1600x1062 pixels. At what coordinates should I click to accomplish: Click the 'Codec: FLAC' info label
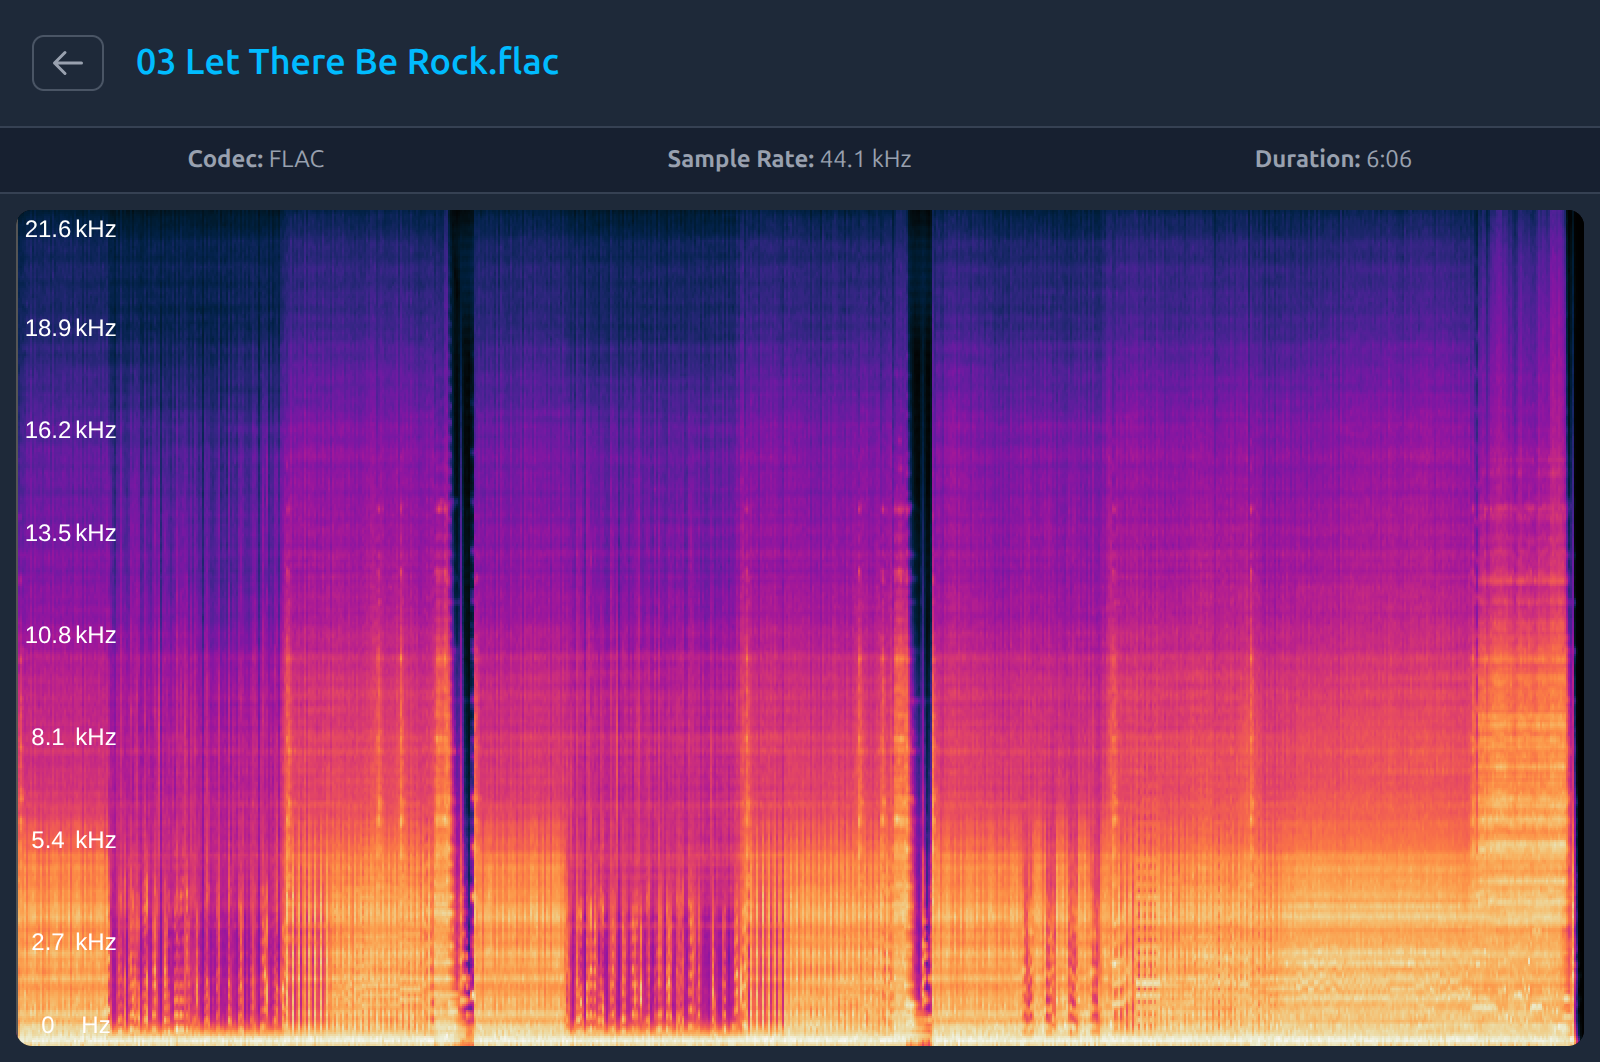coord(256,159)
